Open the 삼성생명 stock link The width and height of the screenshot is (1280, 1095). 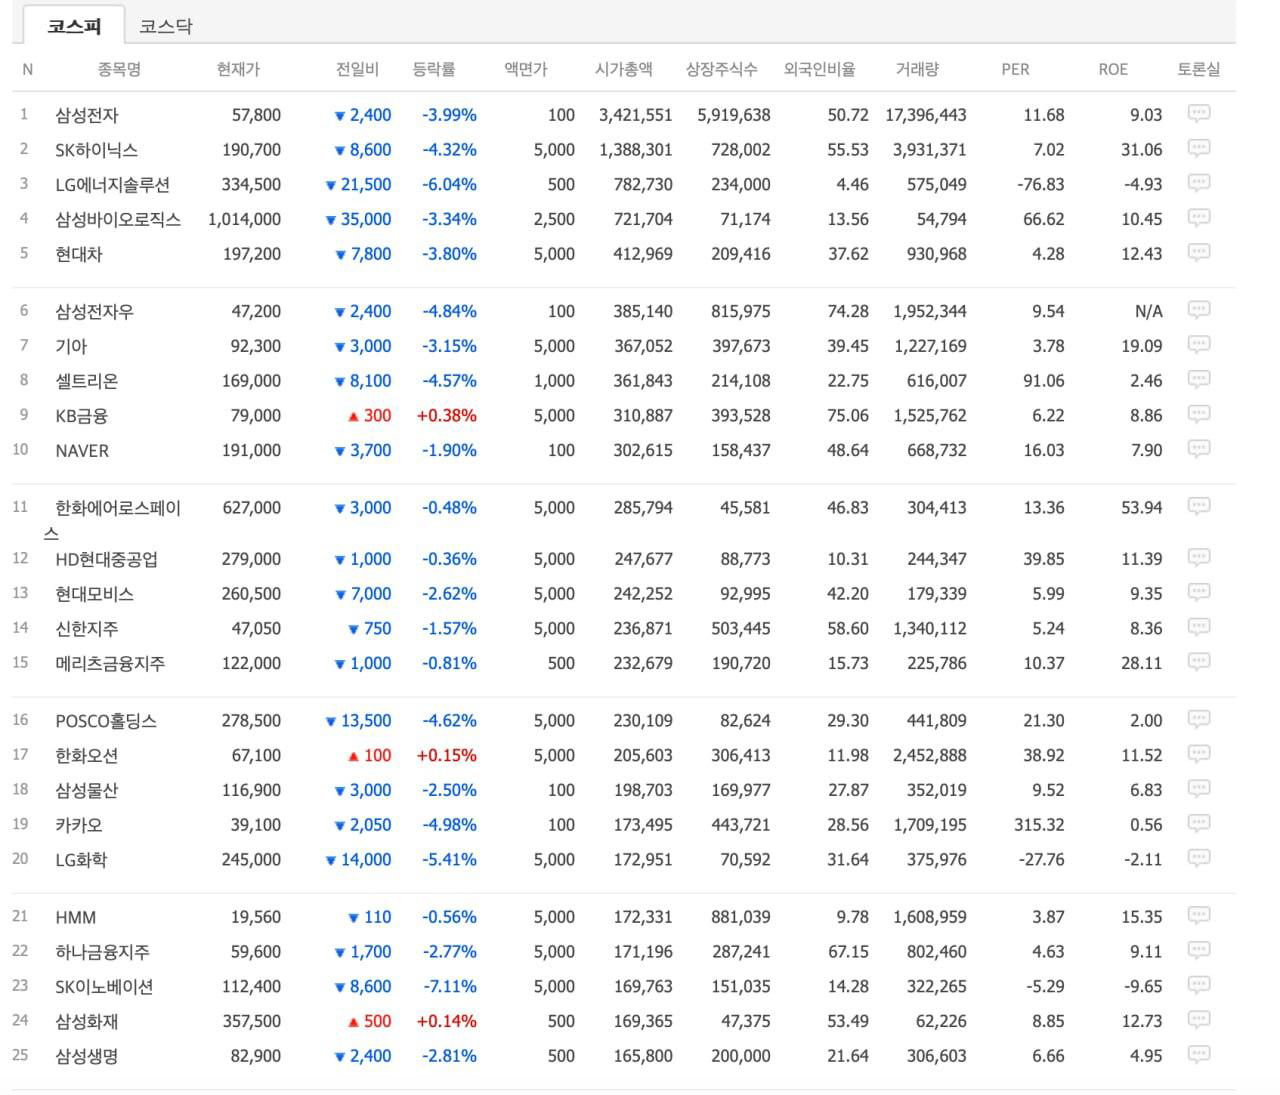tap(87, 1056)
